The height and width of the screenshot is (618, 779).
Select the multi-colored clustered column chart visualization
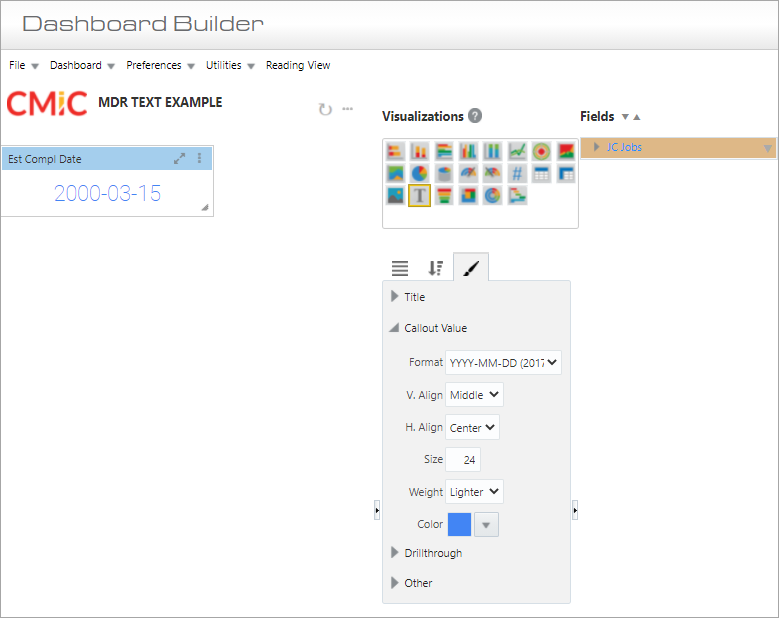[x=468, y=151]
